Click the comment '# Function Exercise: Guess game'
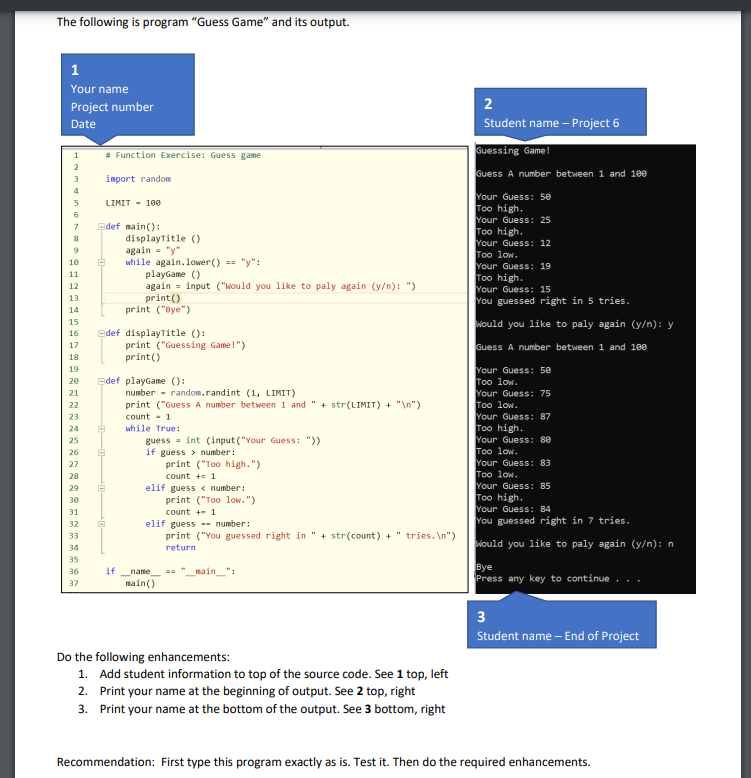 (183, 155)
